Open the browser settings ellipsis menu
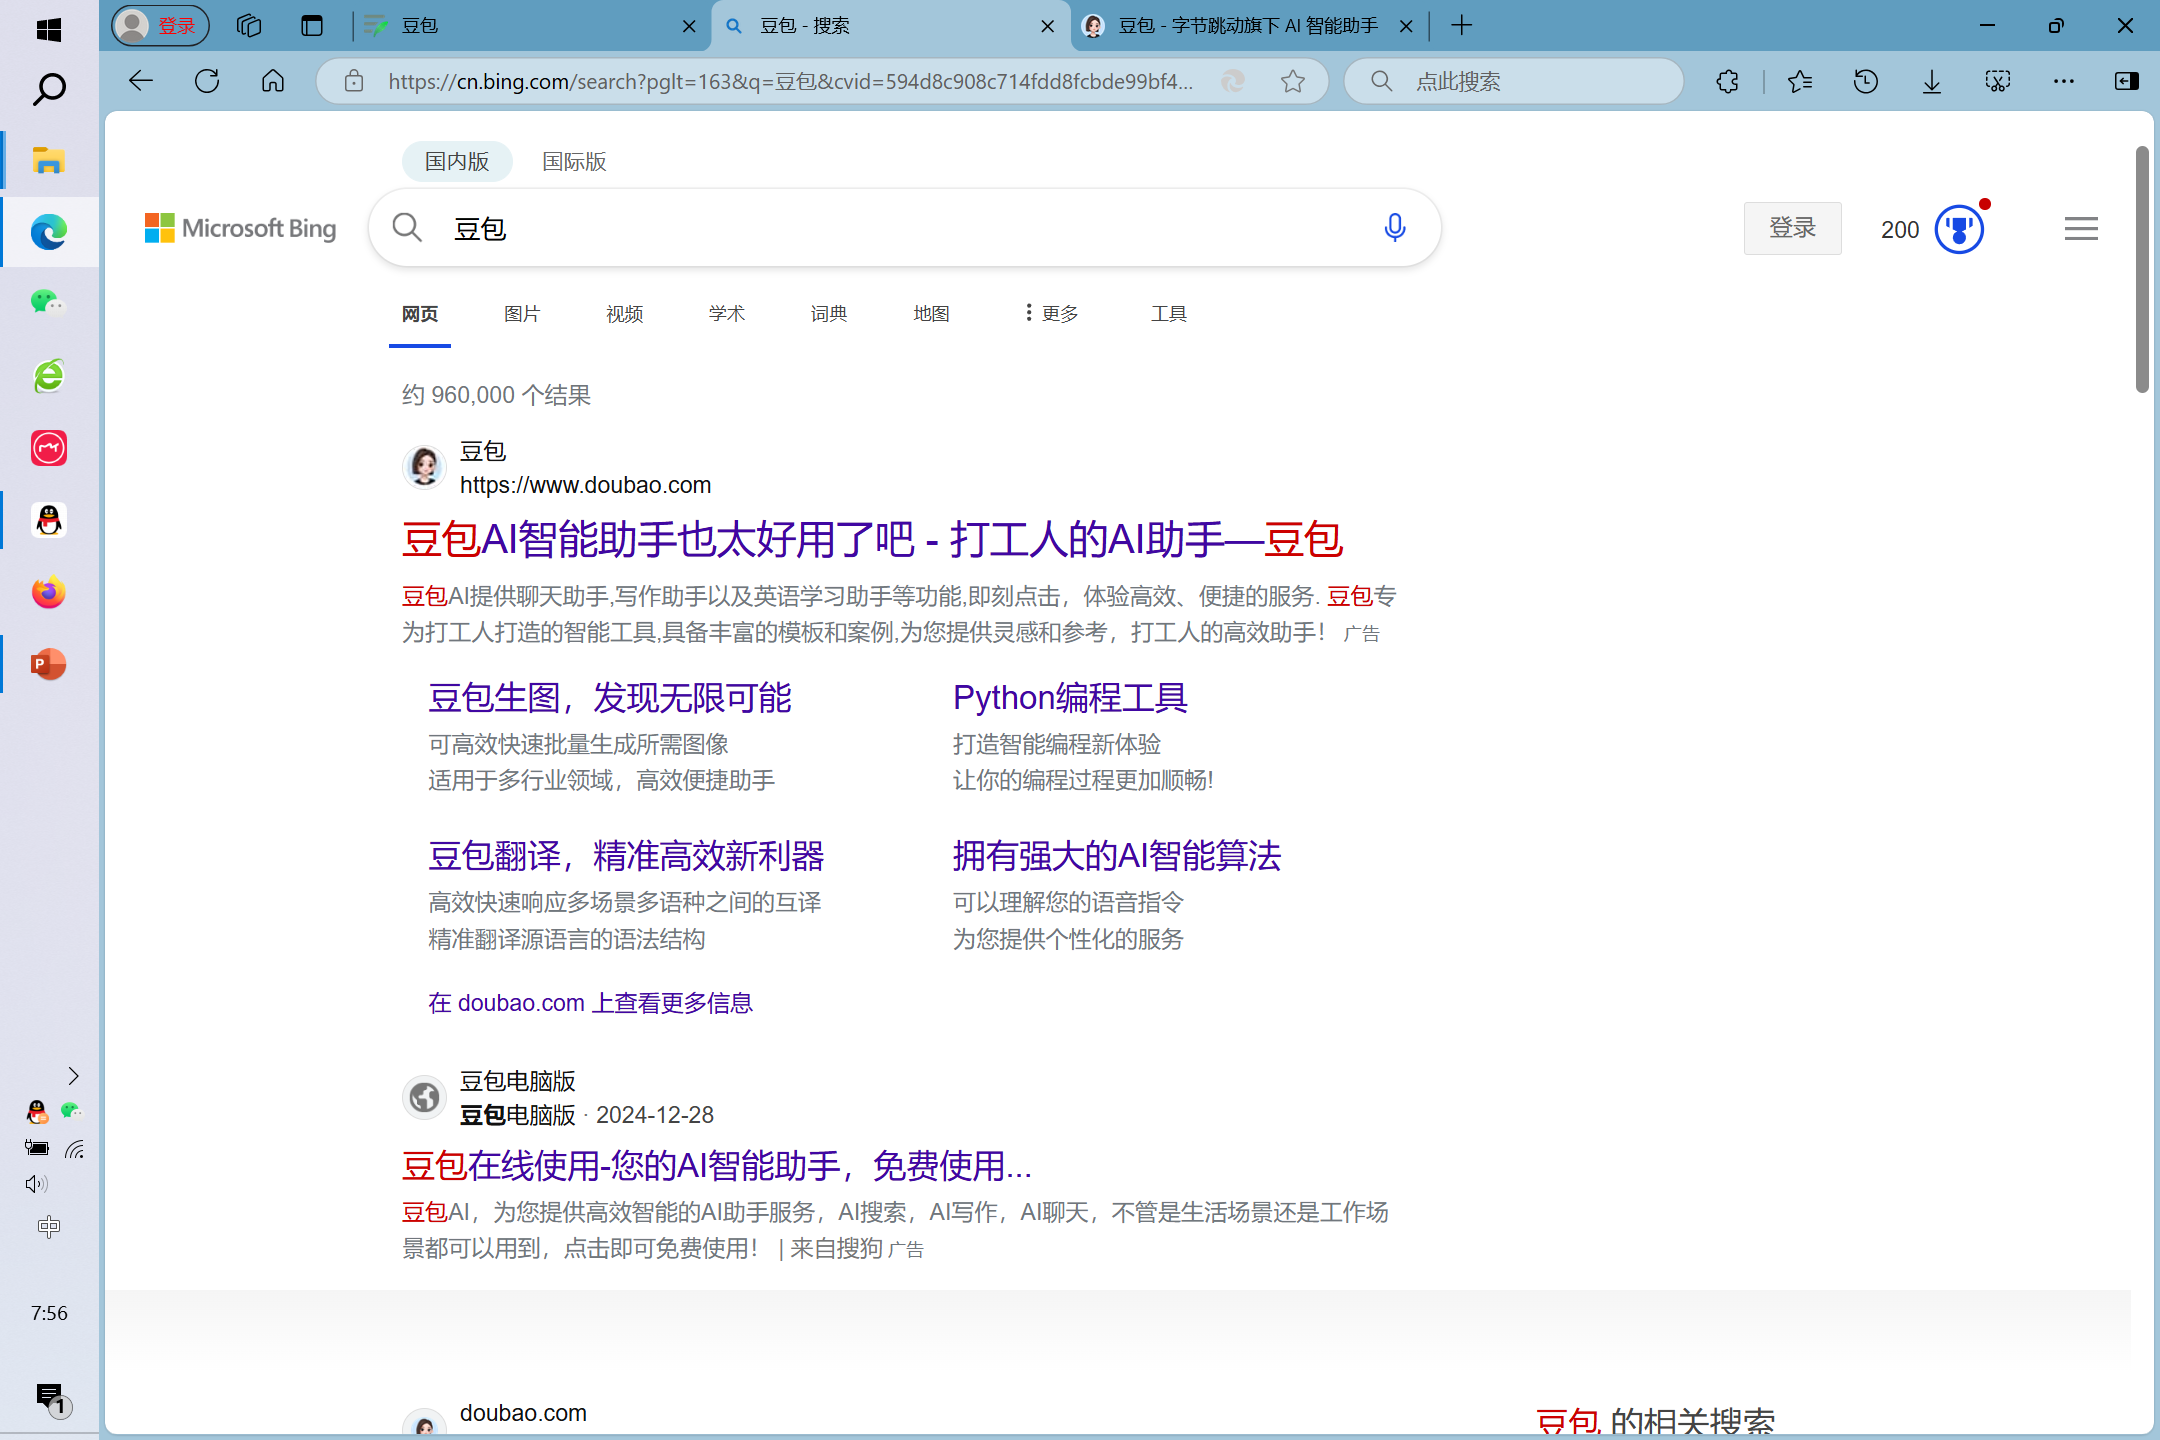Image resolution: width=2160 pixels, height=1440 pixels. pyautogui.click(x=2064, y=81)
